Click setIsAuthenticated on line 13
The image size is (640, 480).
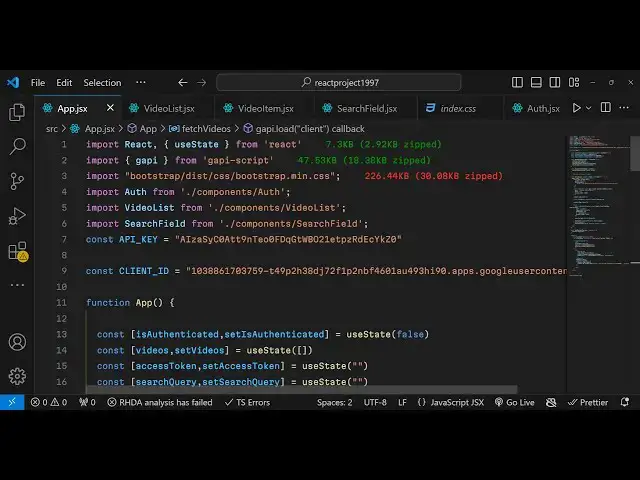coord(274,334)
